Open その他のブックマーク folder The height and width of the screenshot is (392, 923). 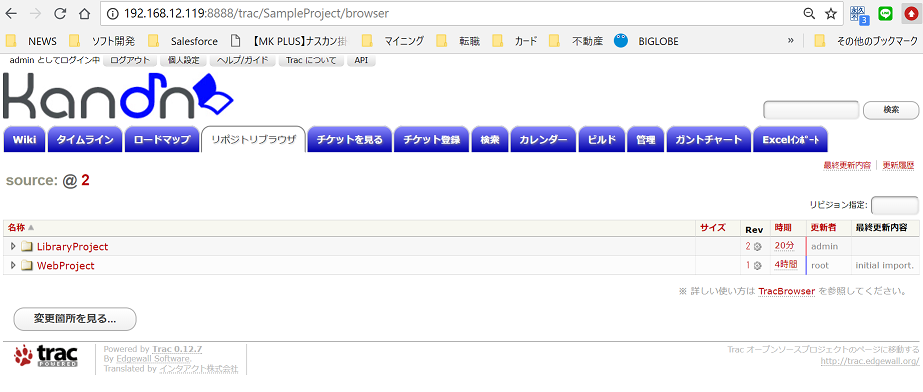pos(866,41)
